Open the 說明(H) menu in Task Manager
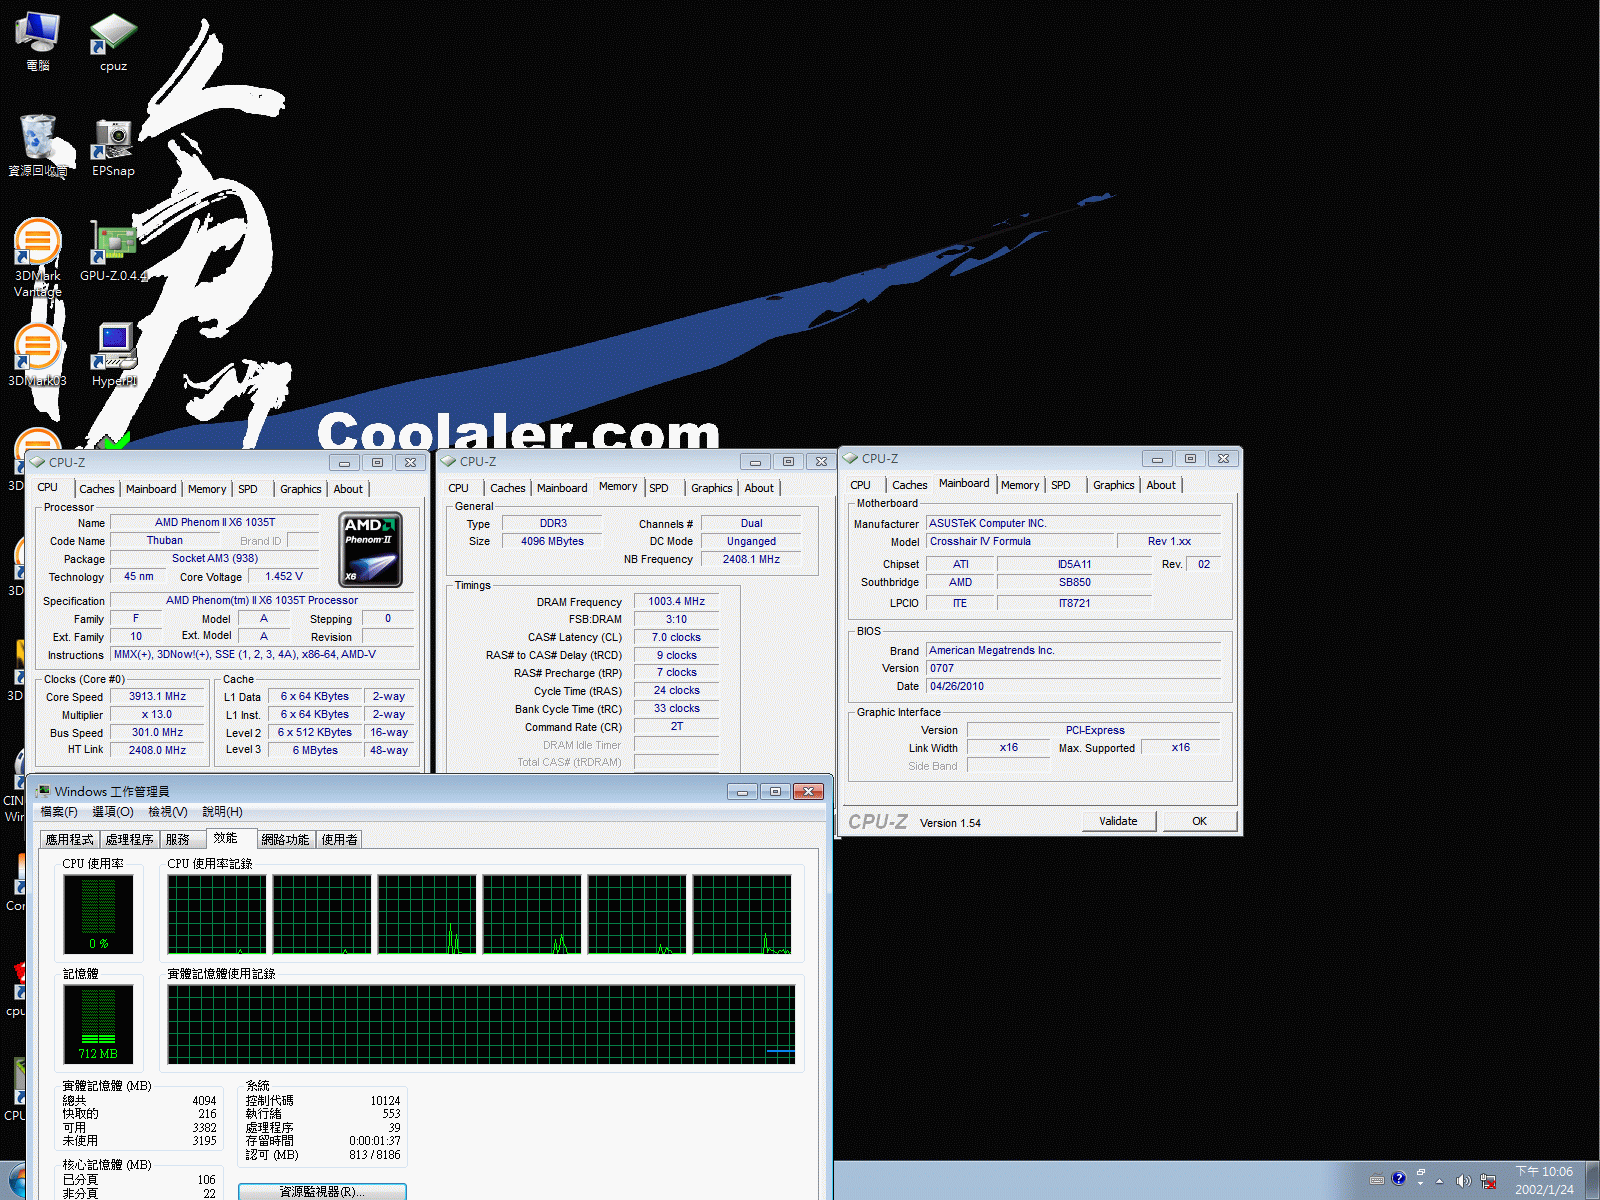The height and width of the screenshot is (1200, 1600). coord(222,812)
